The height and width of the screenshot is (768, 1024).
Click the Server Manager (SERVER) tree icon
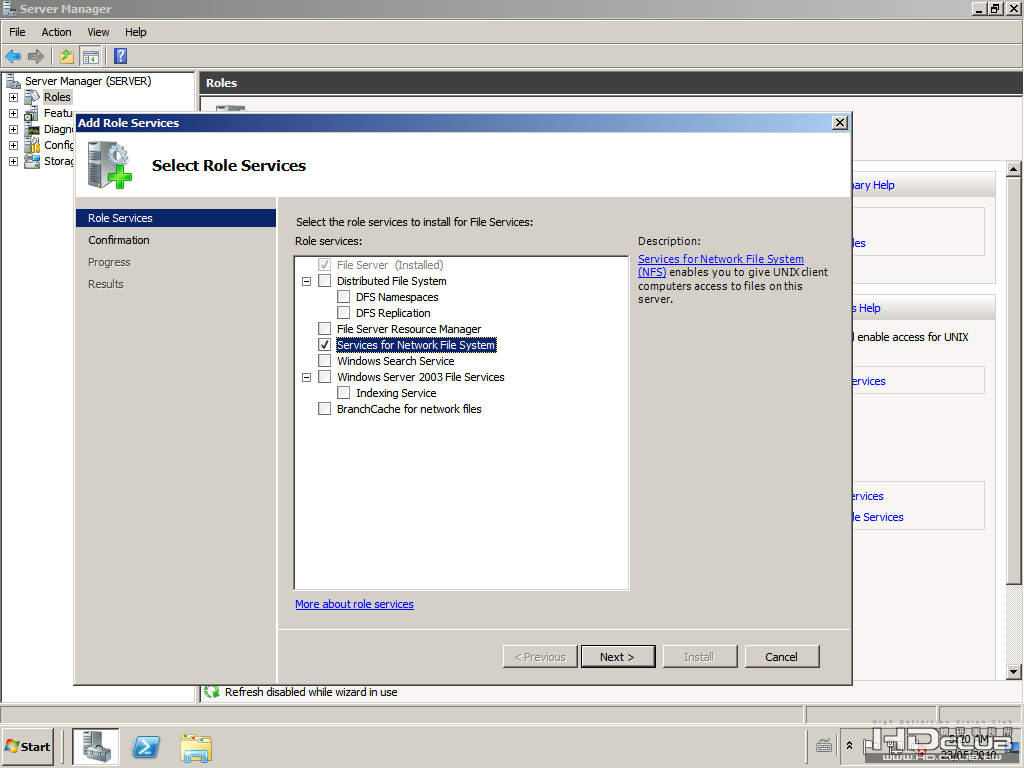click(x=13, y=81)
